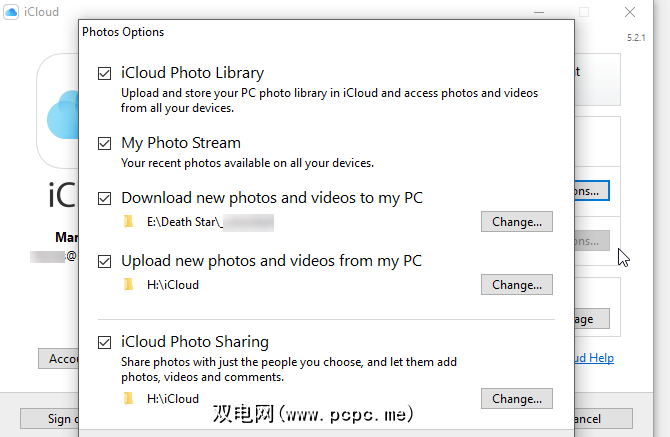Toggle the My Photo Stream checkbox

105,143
